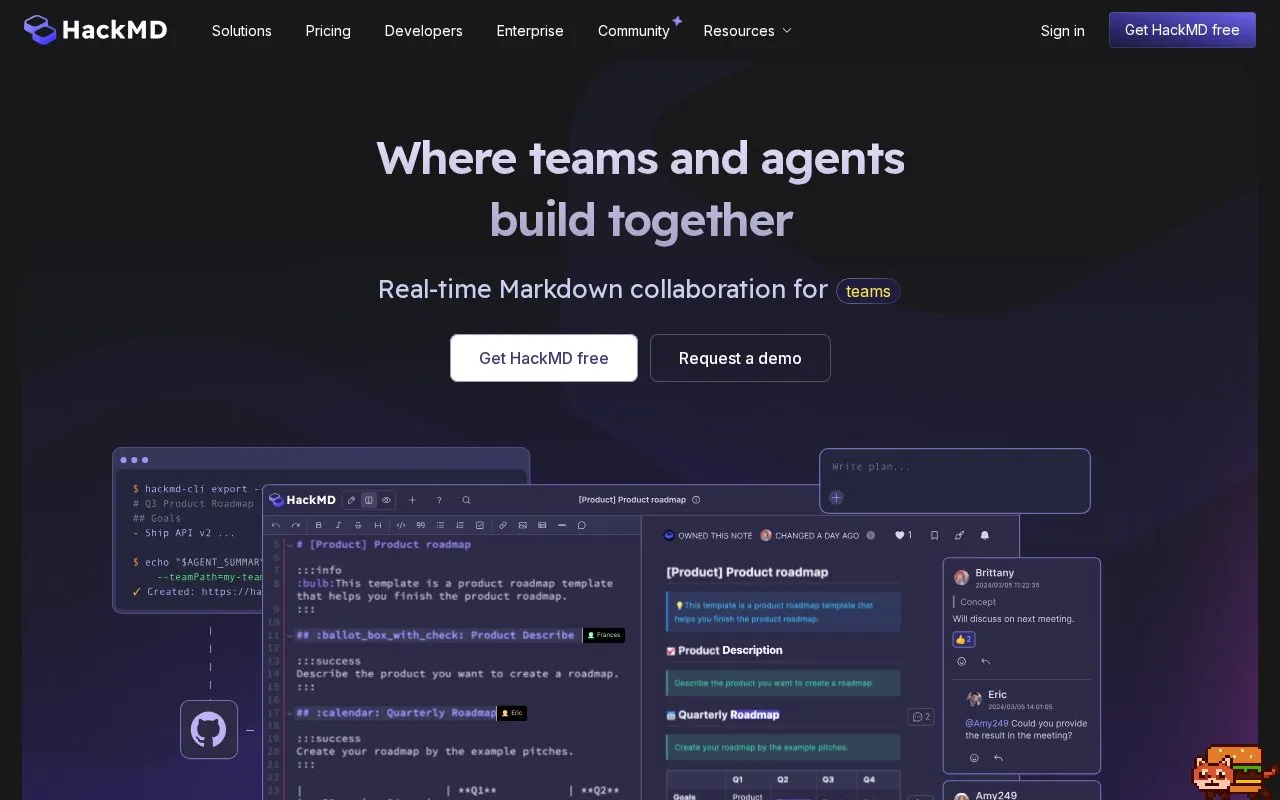1280x800 pixels.
Task: Click the HackMD logo in the site header
Action: (x=95, y=30)
